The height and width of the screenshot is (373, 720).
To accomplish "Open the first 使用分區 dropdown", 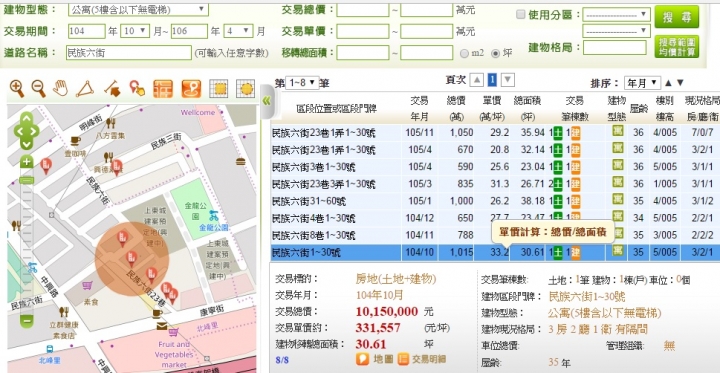I will click(616, 15).
